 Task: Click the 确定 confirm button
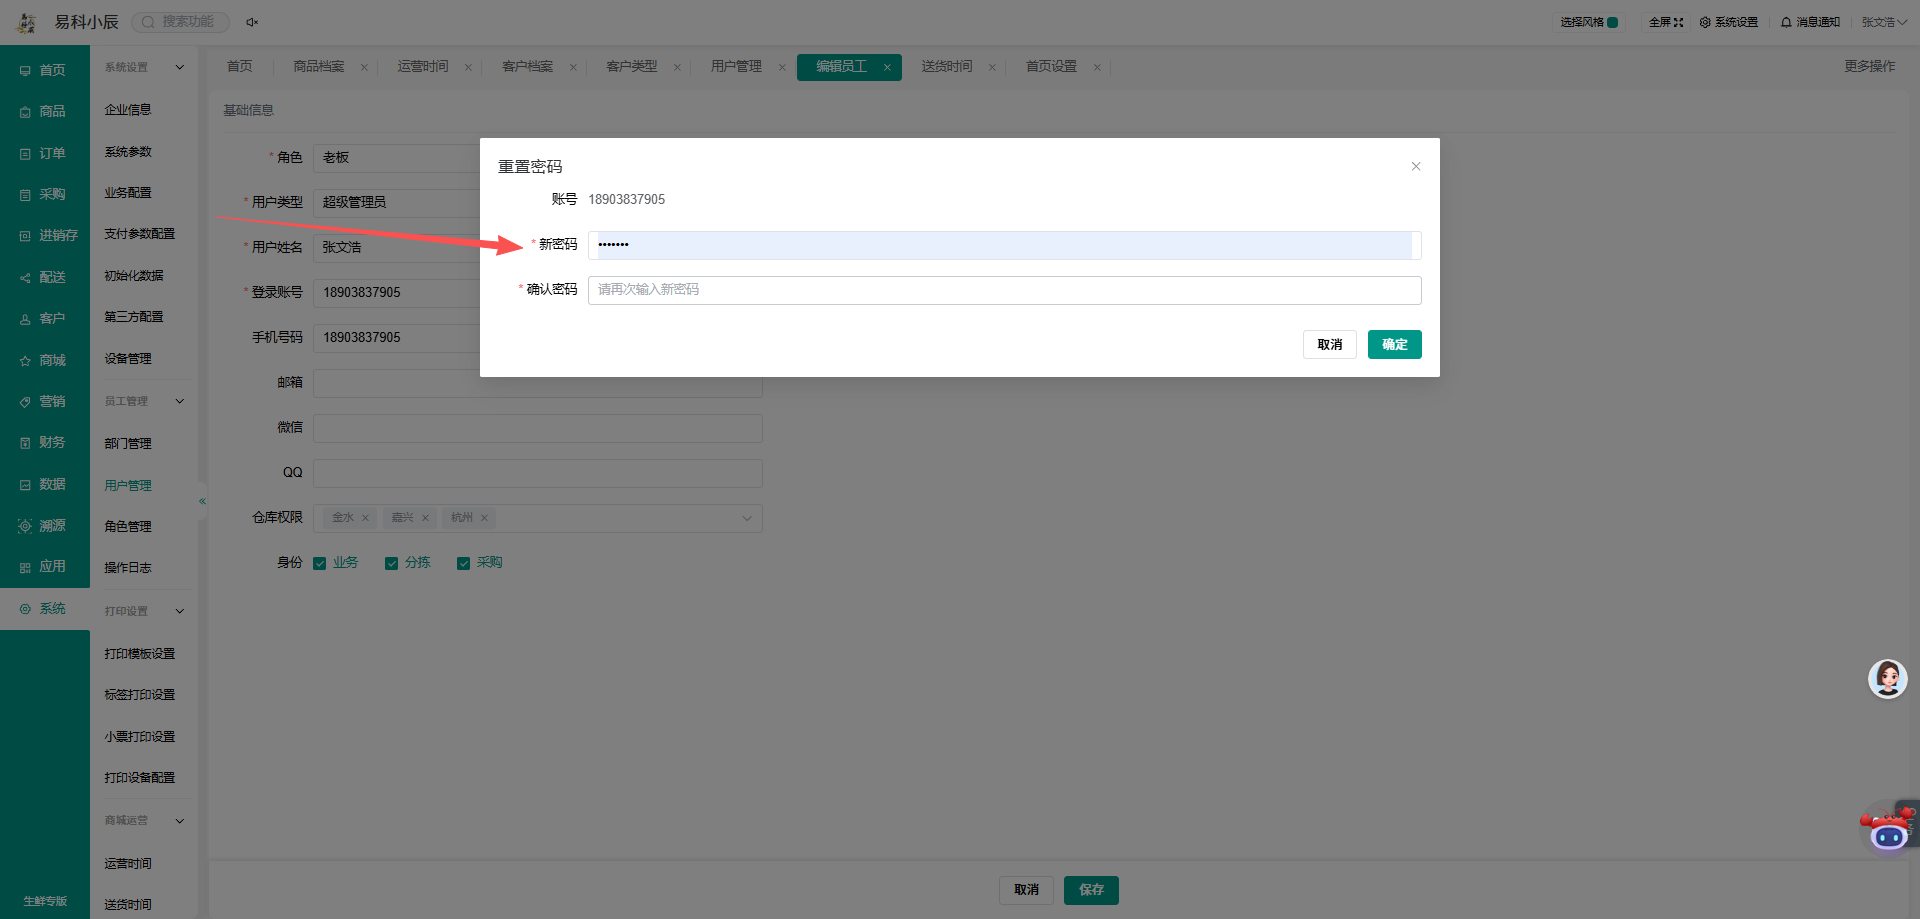point(1395,344)
